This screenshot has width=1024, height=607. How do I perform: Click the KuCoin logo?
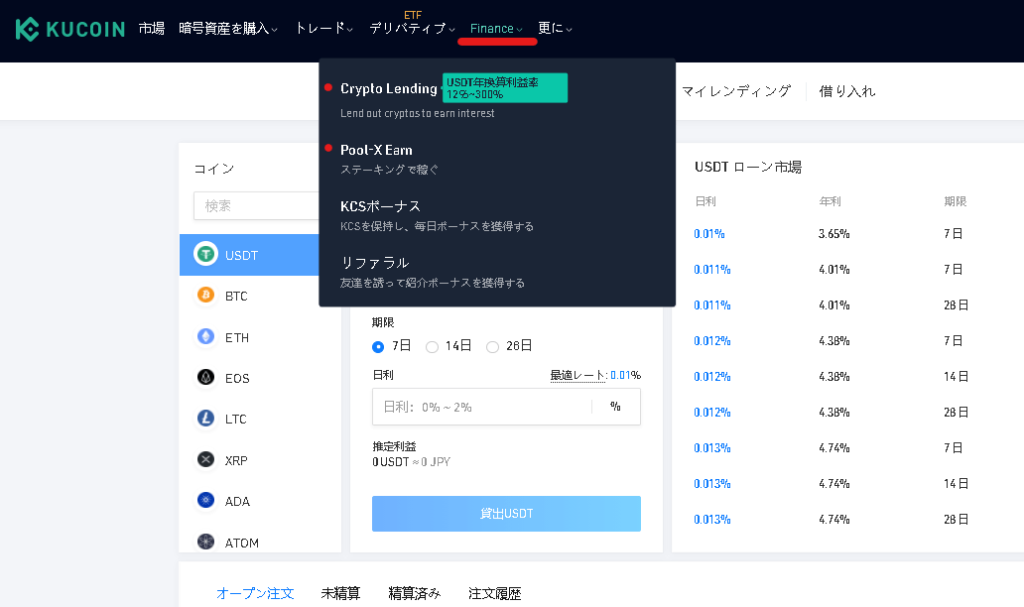(70, 29)
